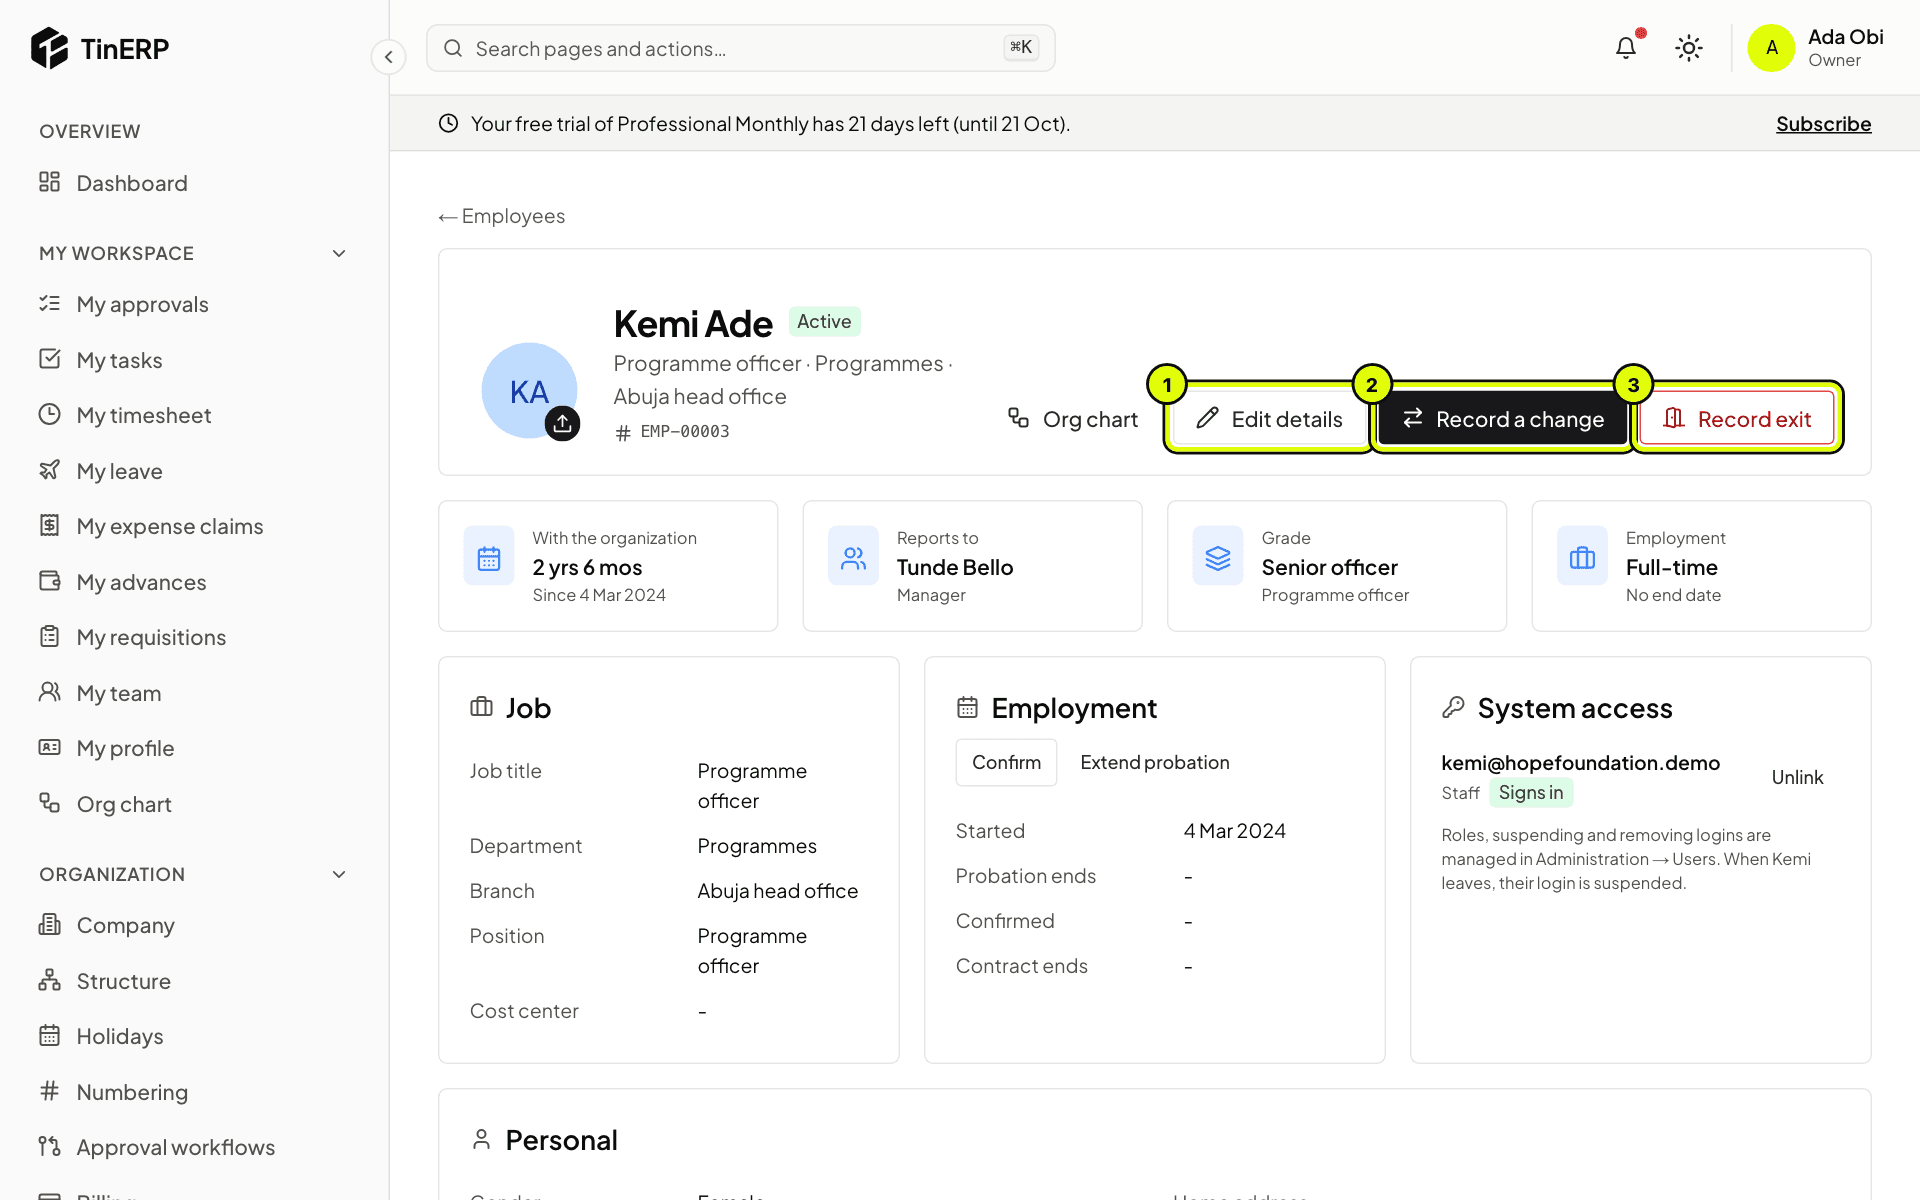Viewport: 1920px width, 1200px height.
Task: Open Ada Obi user avatar menu
Action: tap(1771, 48)
